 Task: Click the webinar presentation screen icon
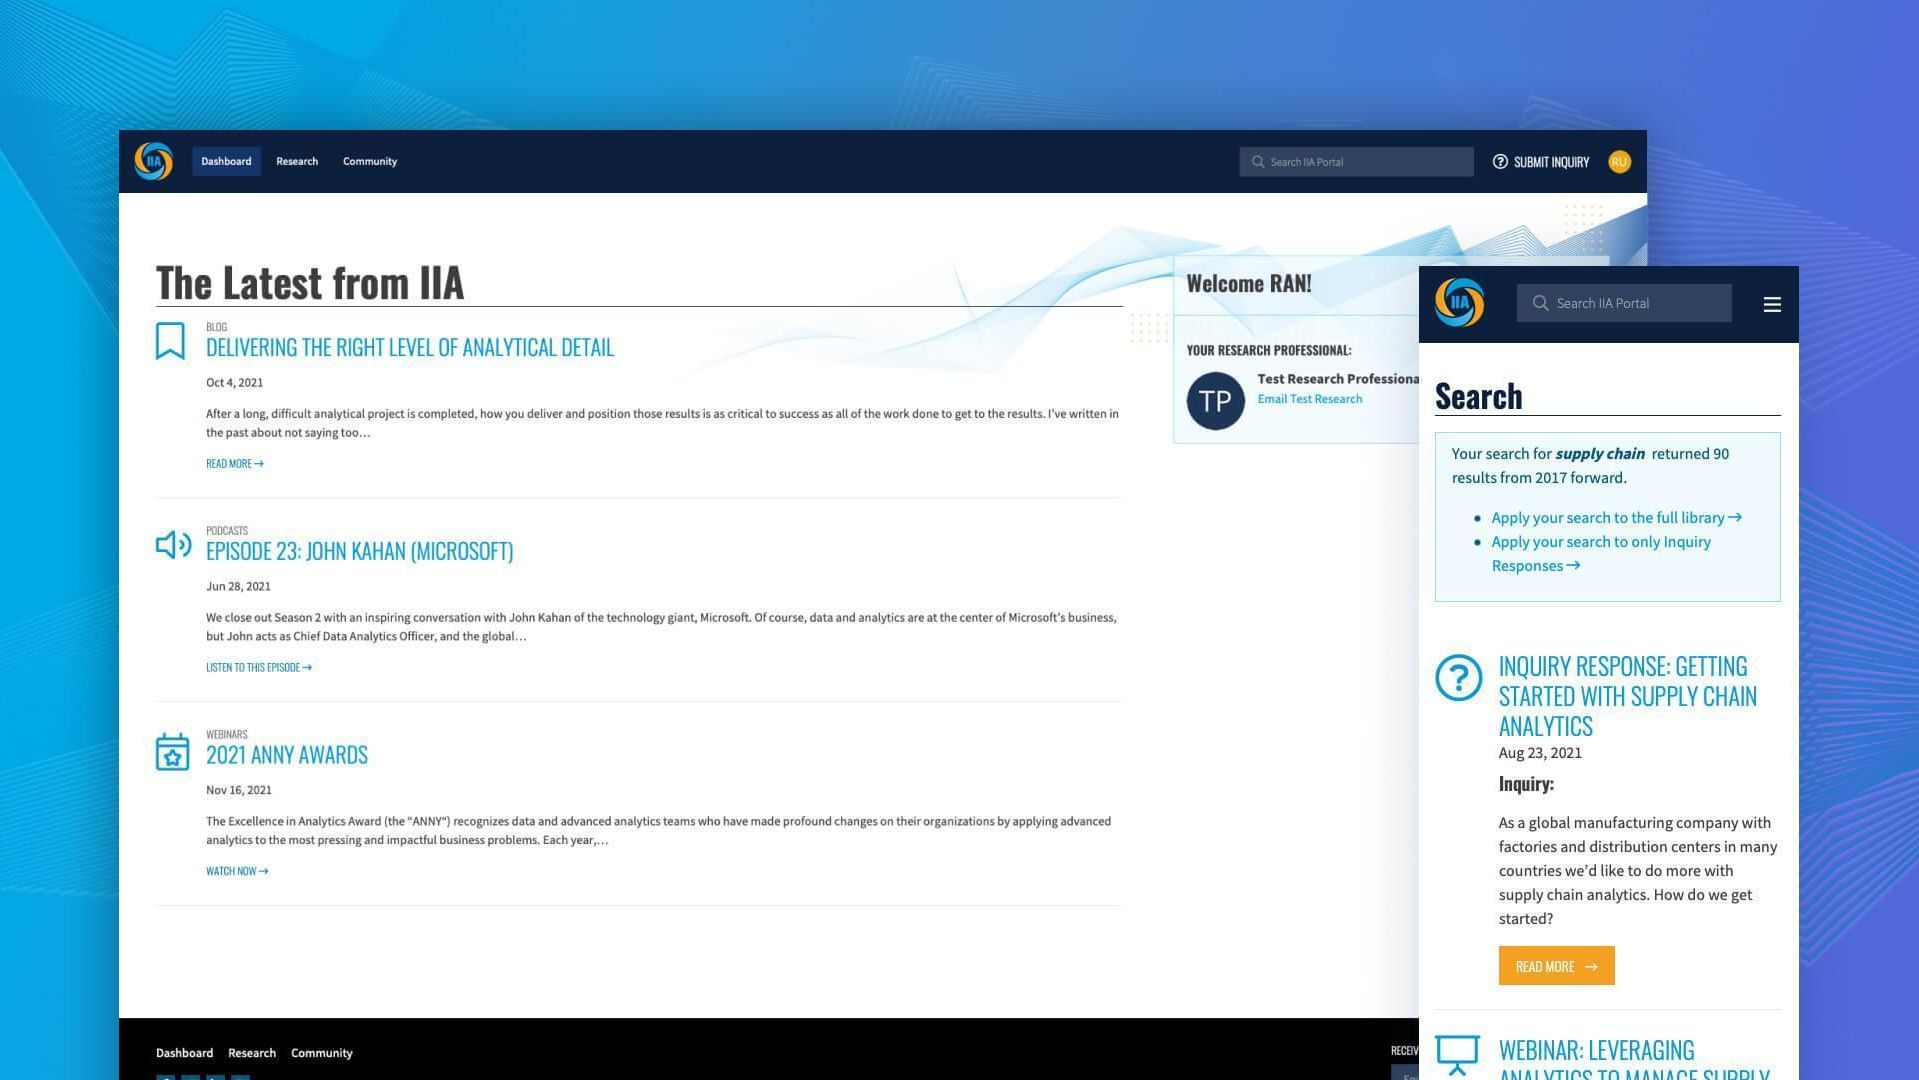coord(1457,1054)
